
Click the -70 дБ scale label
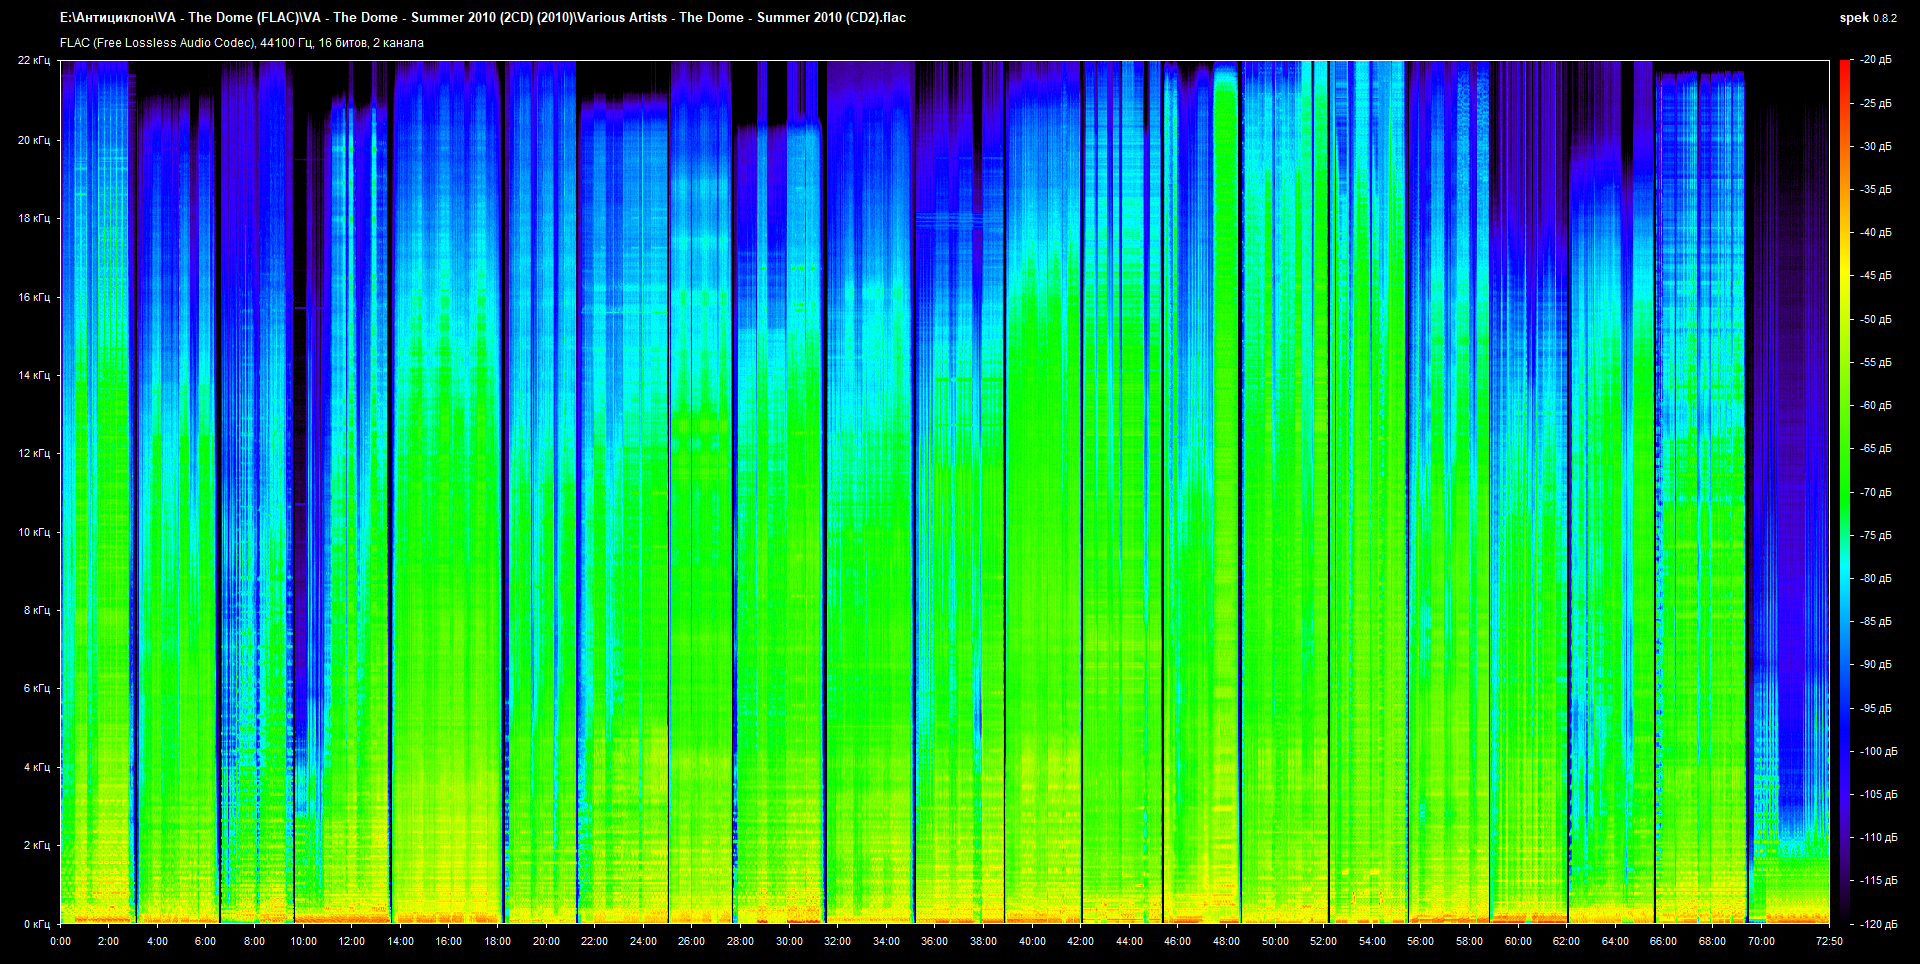click(1876, 492)
